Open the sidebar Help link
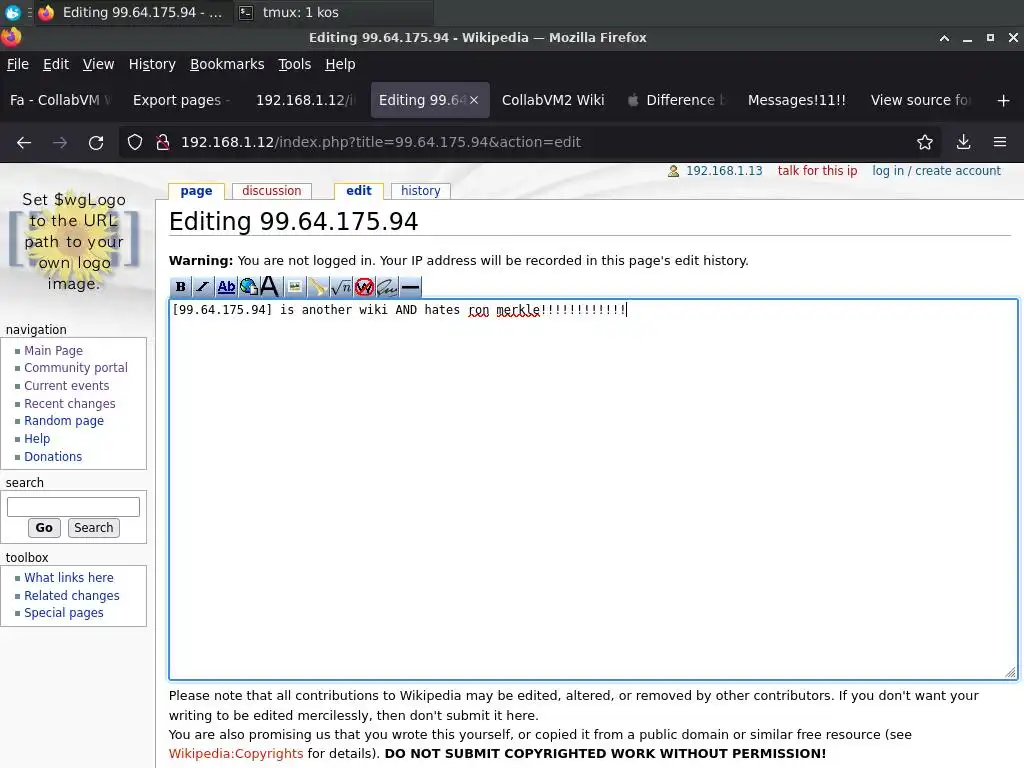Image resolution: width=1024 pixels, height=768 pixels. (37, 439)
